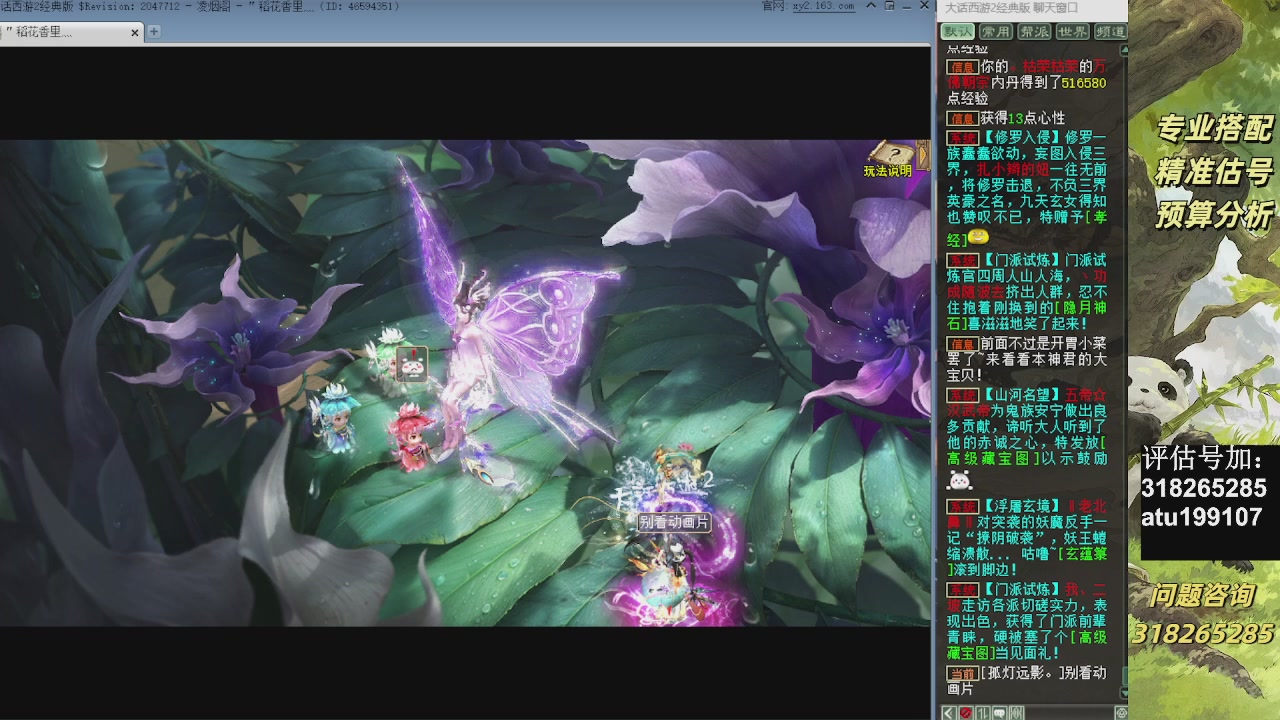Click the 【修罗入侵】 system message title
Viewport: 1280px width, 720px height.
pos(1021,137)
